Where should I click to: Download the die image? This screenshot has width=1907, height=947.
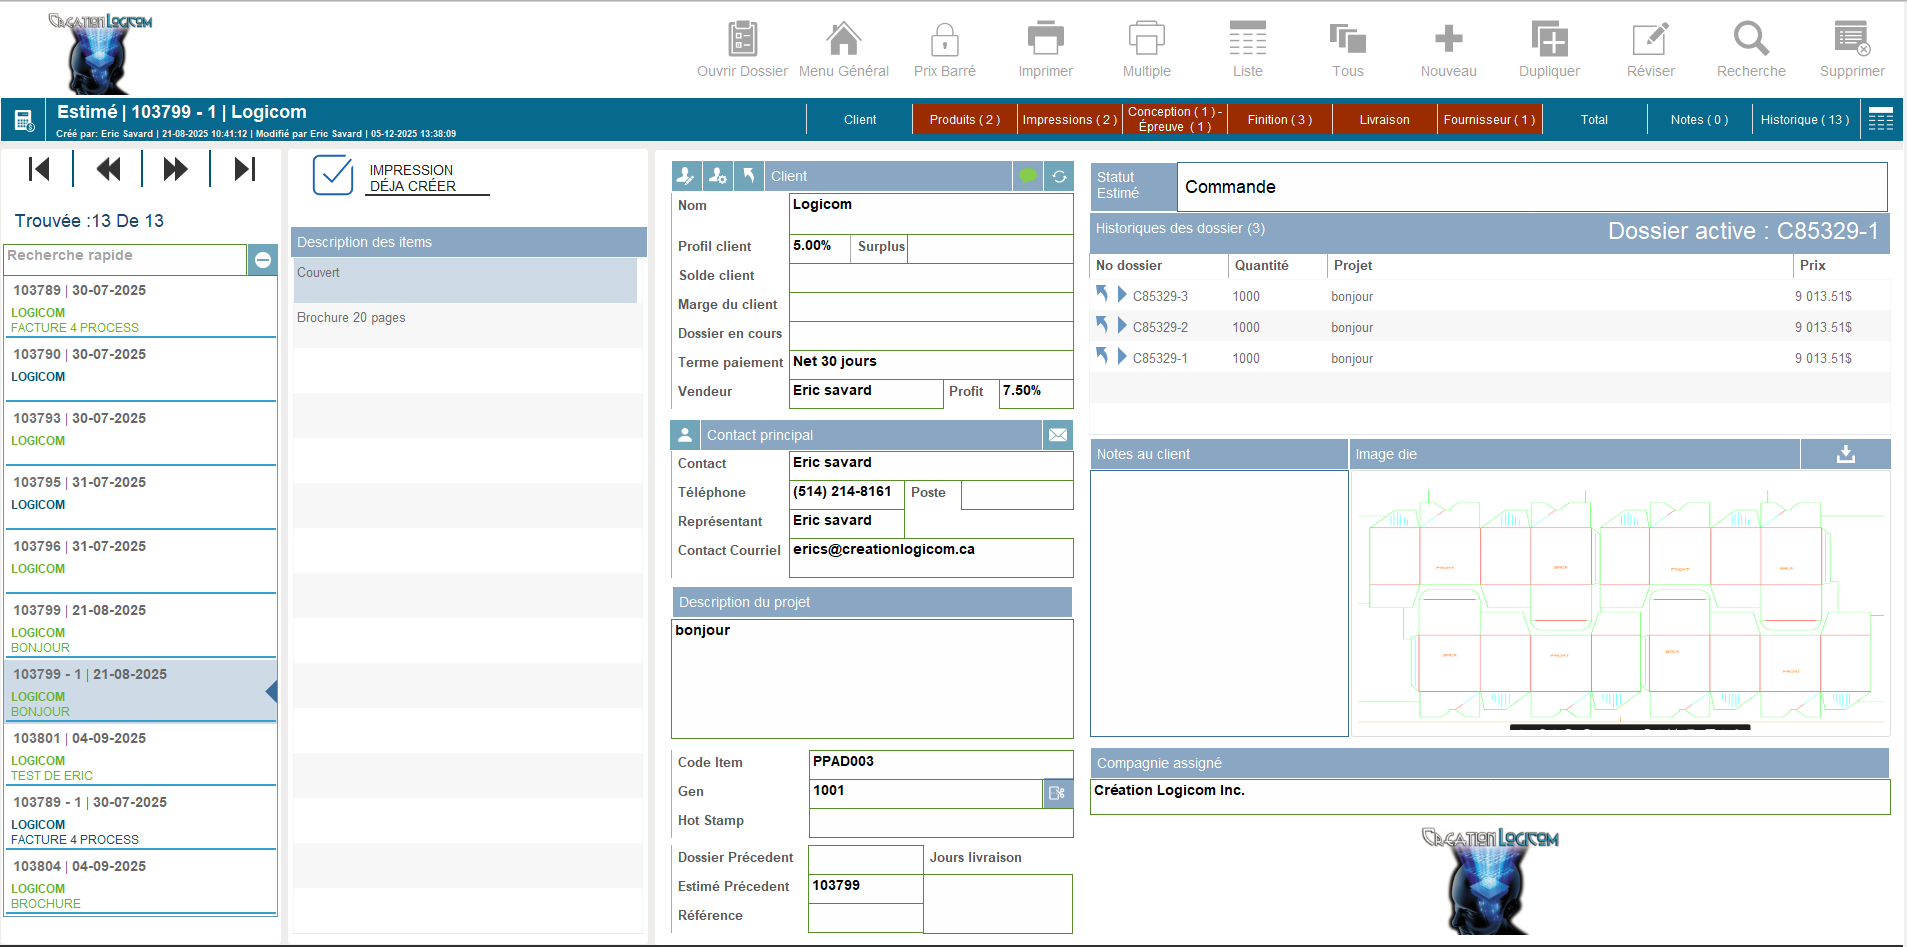coord(1845,454)
